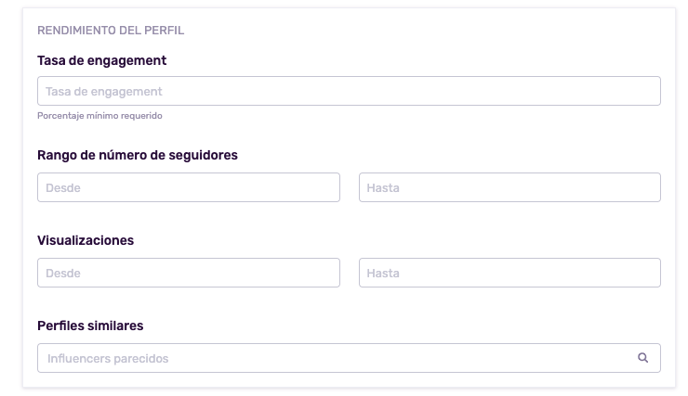688x396 pixels.
Task: Focus the Tasa de engagement input field
Action: (349, 91)
